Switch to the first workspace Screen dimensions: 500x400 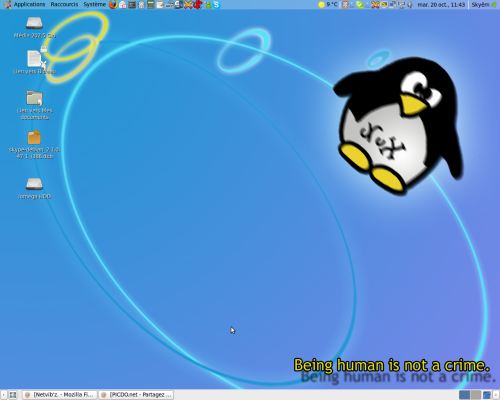click(464, 395)
